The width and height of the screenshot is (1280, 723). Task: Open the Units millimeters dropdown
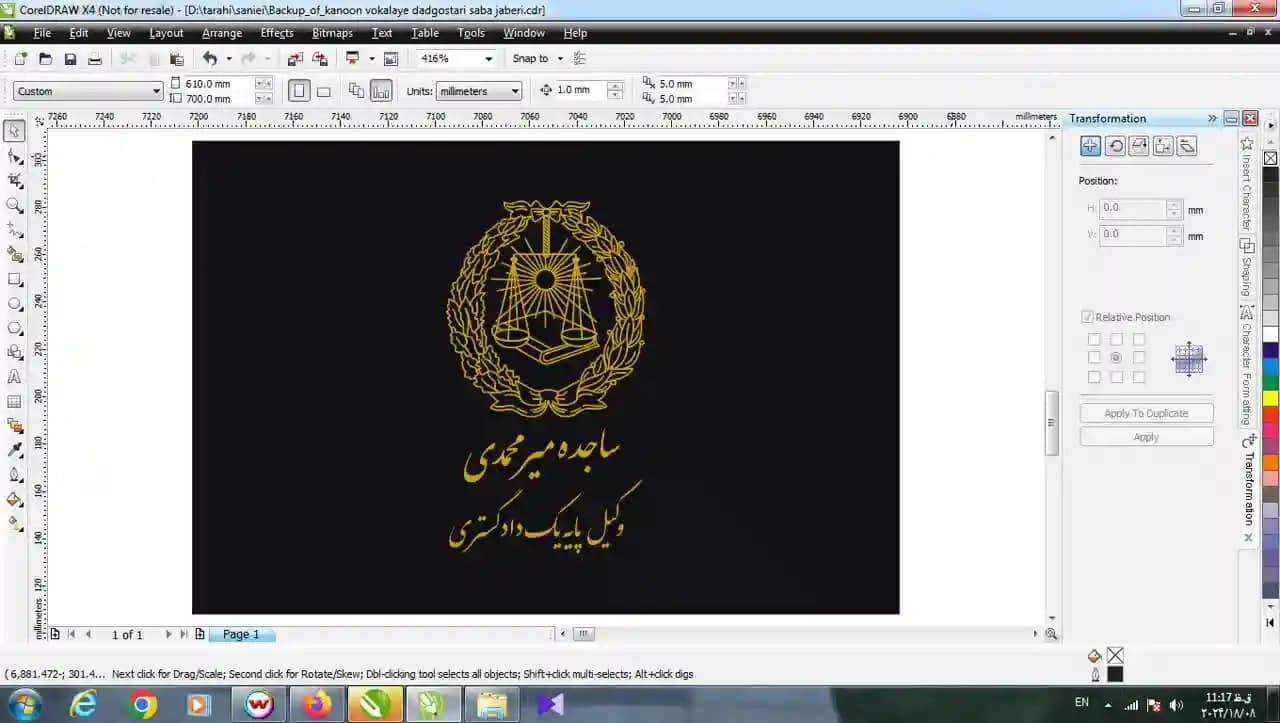[515, 91]
